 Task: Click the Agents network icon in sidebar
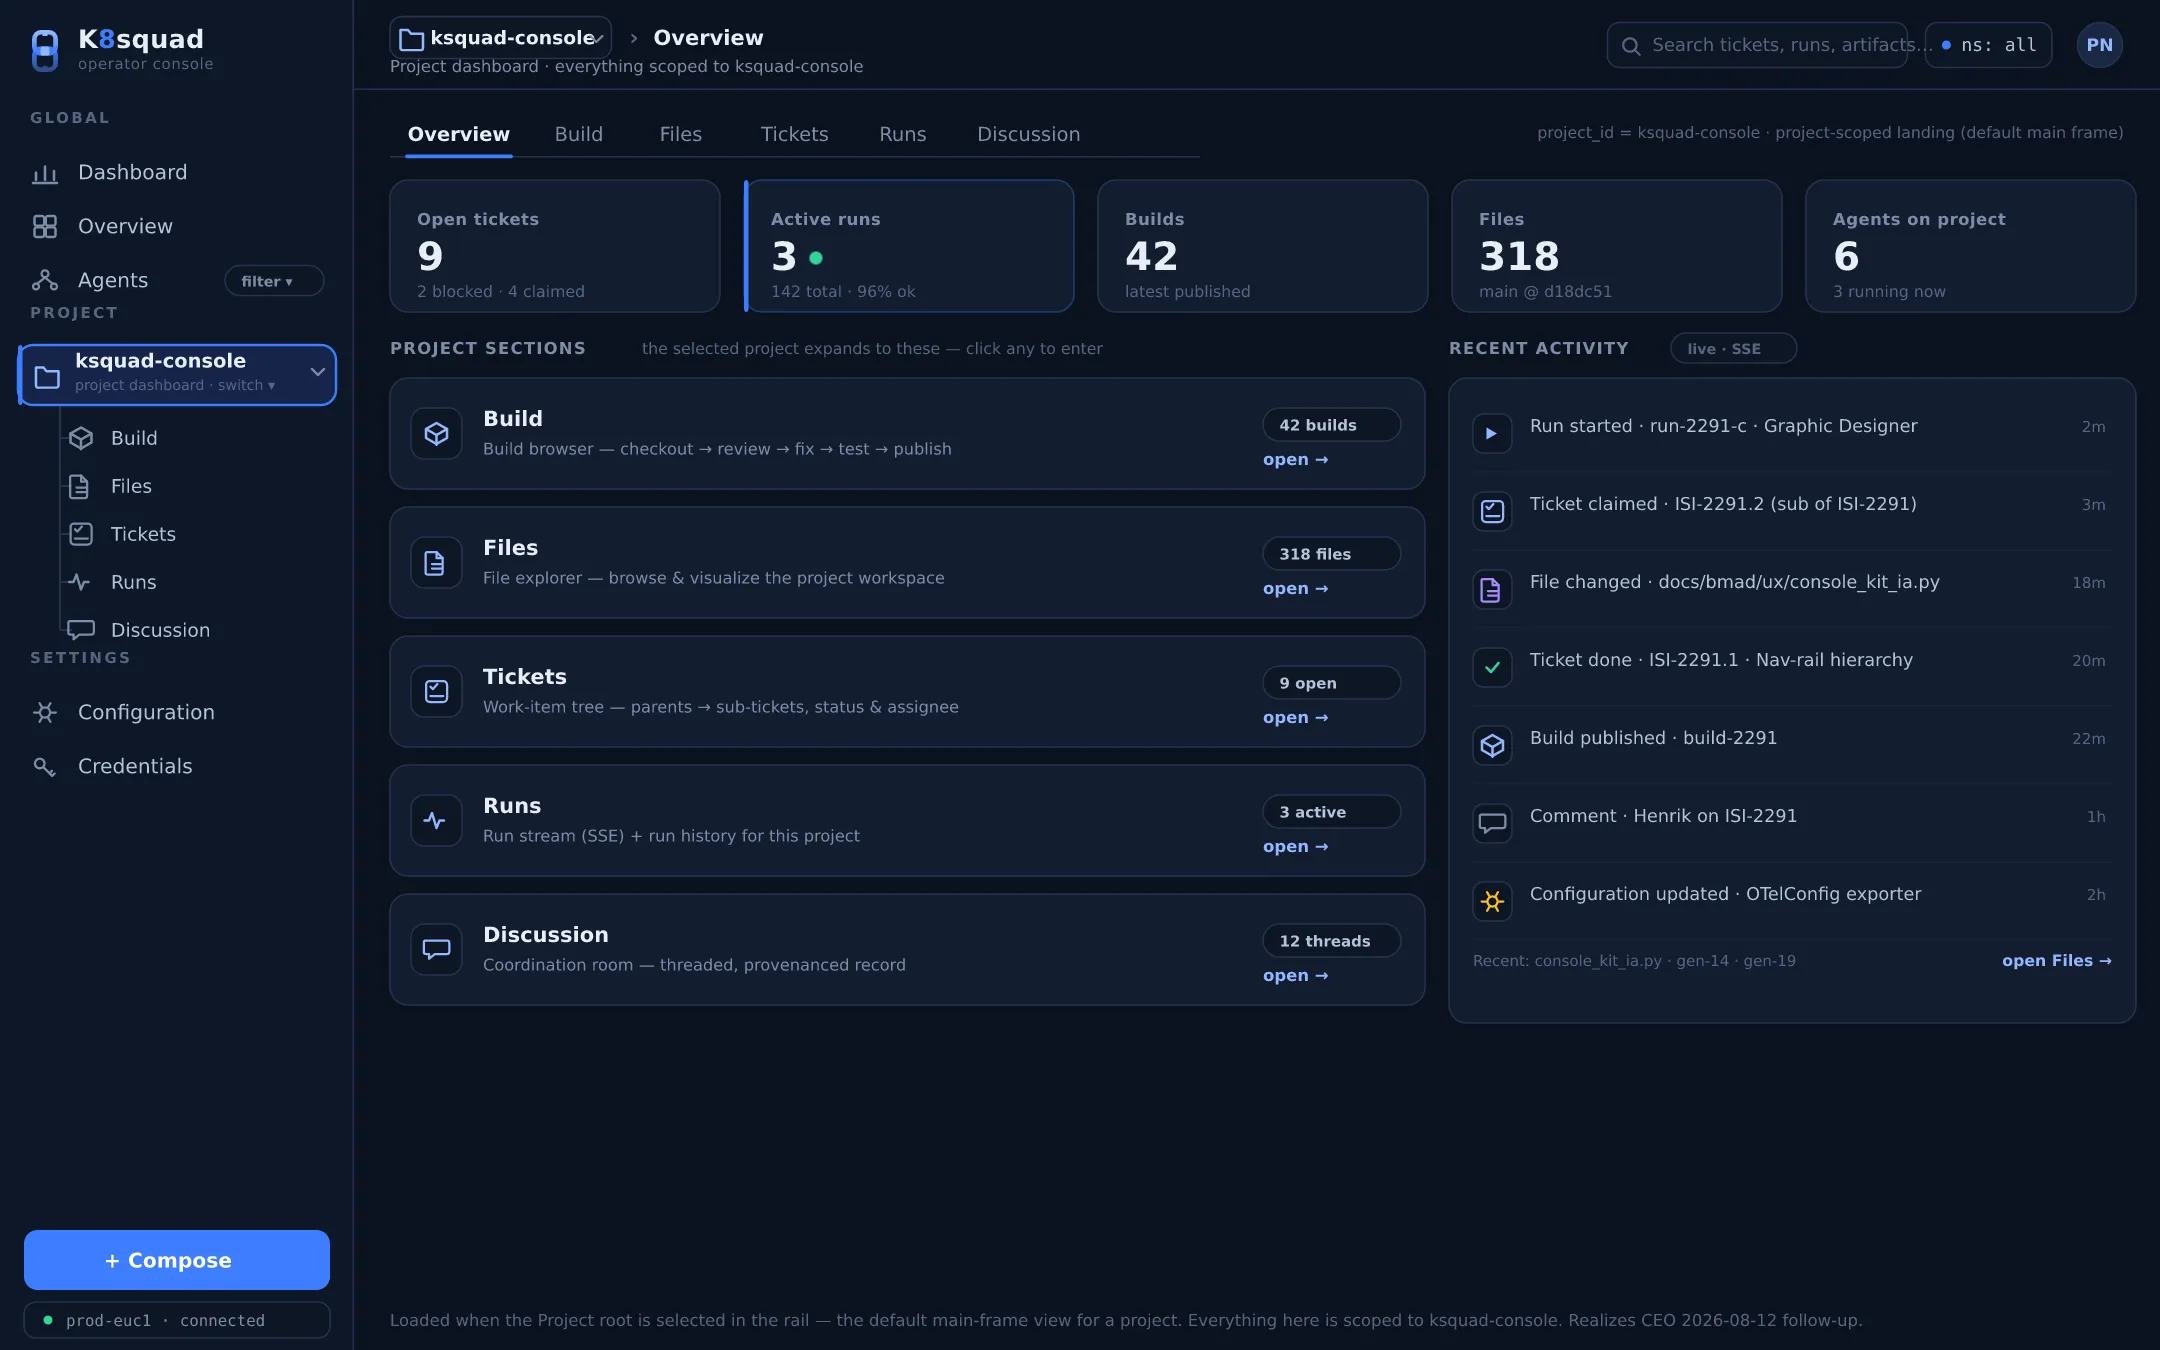(x=45, y=280)
